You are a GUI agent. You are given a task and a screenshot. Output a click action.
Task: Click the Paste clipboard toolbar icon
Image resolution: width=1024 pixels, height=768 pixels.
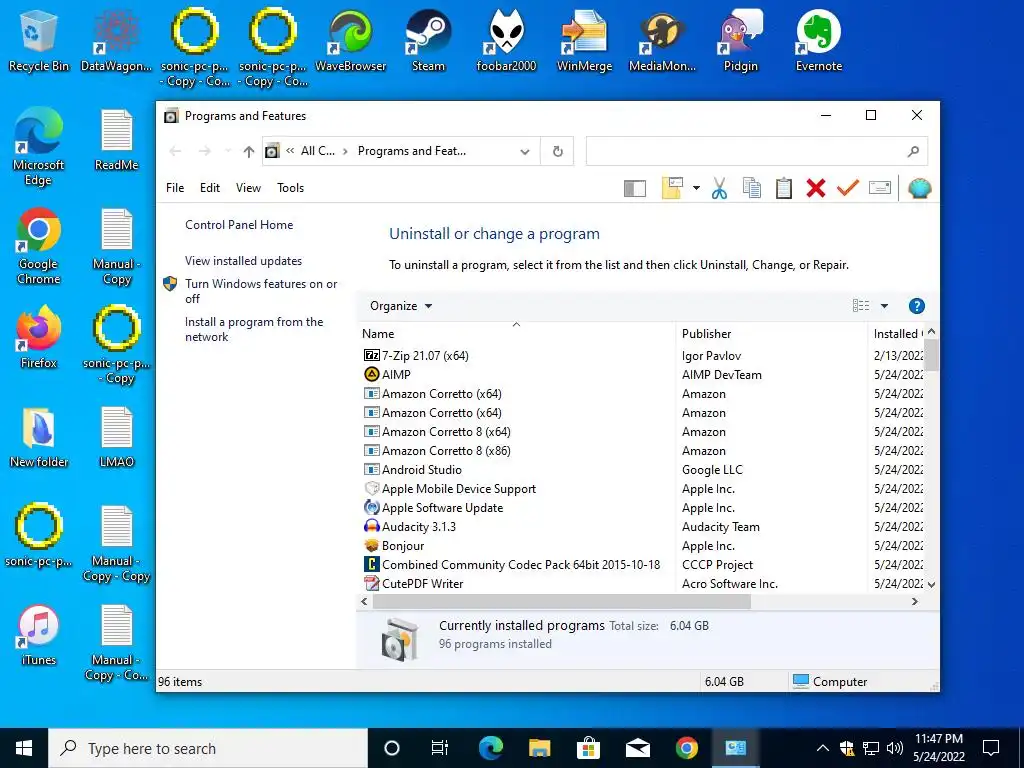(784, 189)
